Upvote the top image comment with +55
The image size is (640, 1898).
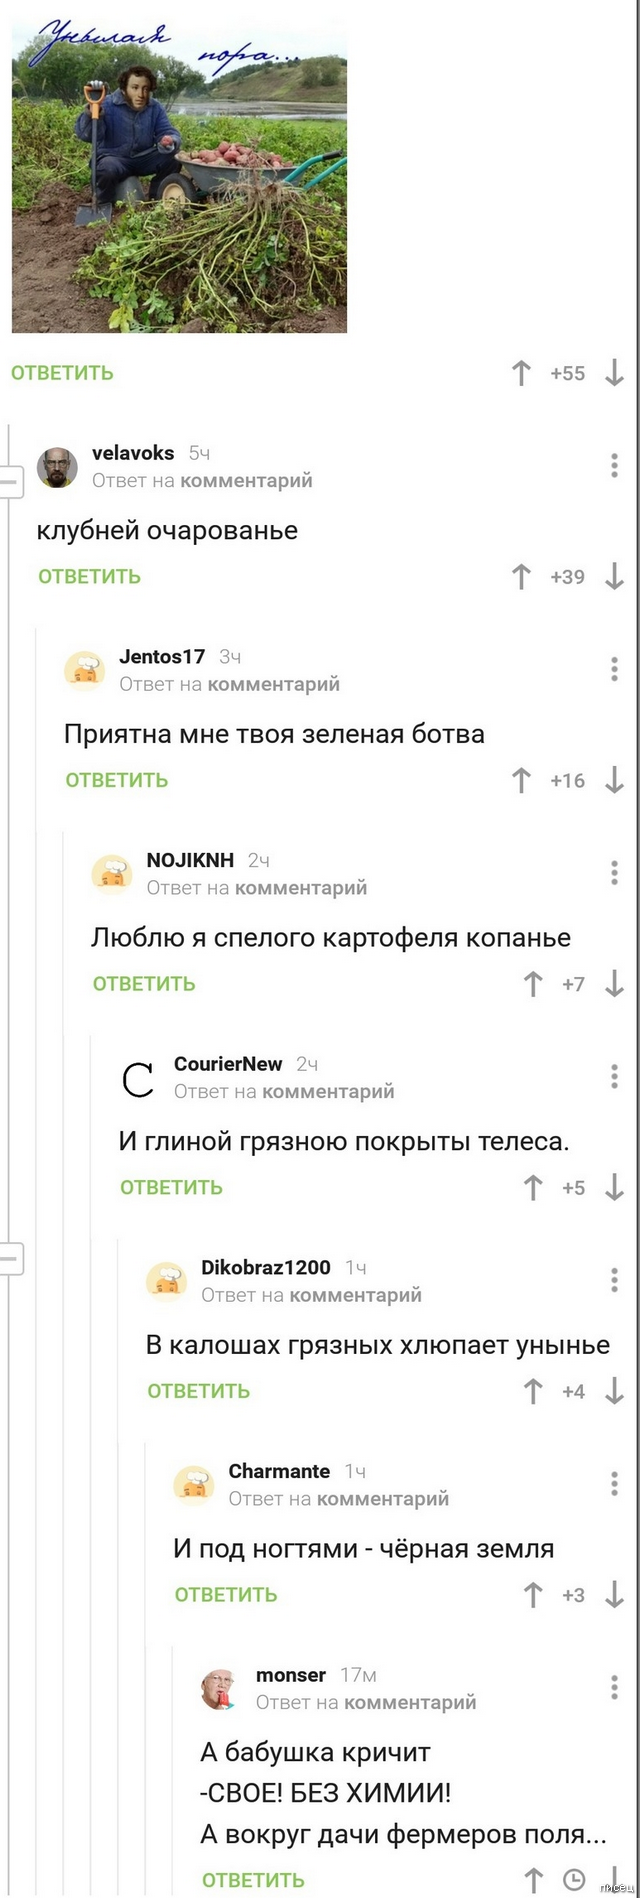(x=521, y=373)
